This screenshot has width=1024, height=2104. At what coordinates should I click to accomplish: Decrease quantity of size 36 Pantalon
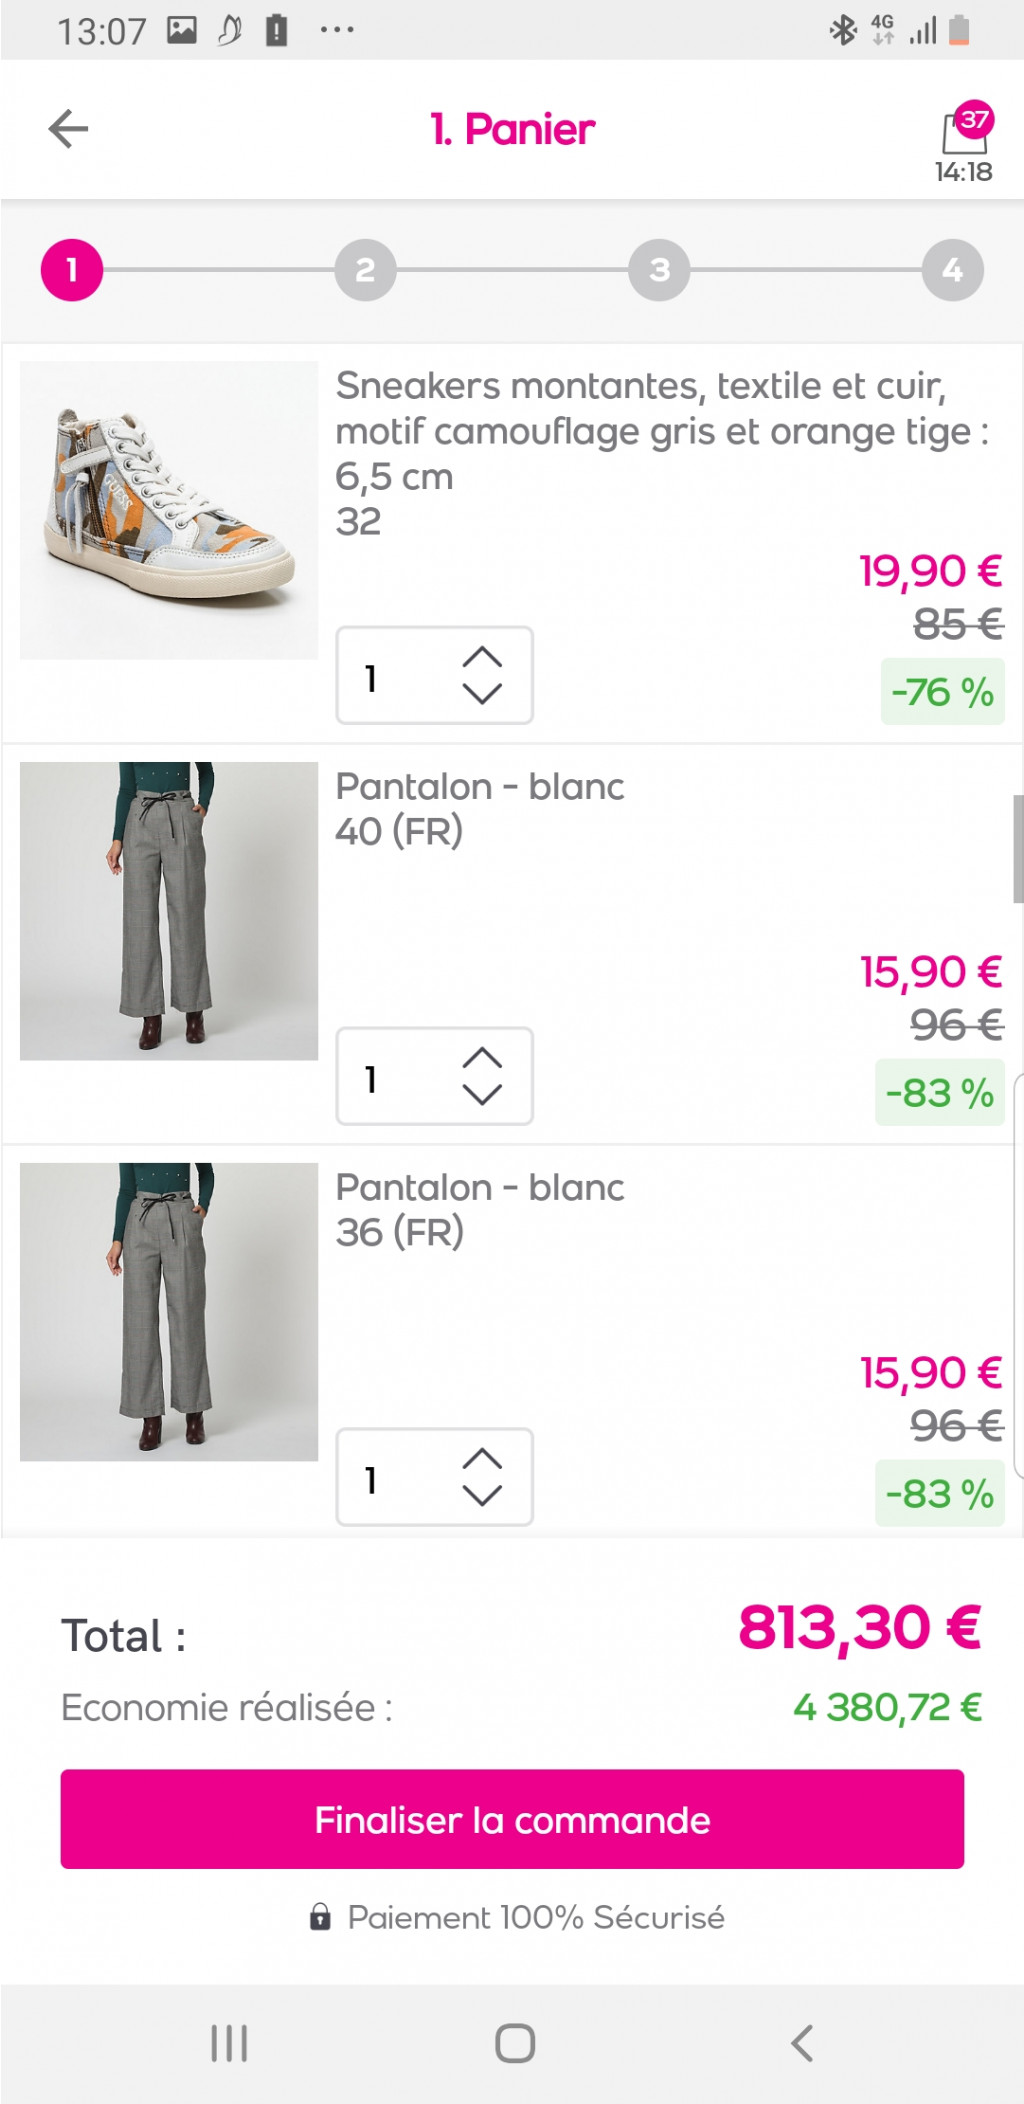[482, 1495]
